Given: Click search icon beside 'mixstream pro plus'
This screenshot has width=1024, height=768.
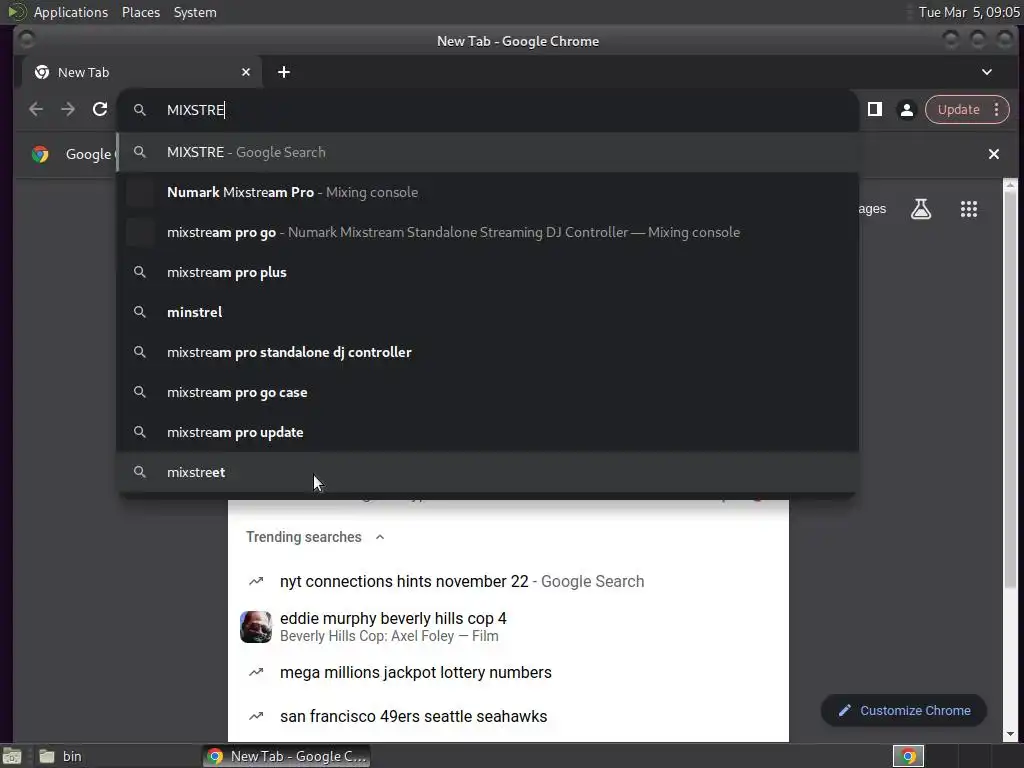Looking at the screenshot, I should [140, 272].
